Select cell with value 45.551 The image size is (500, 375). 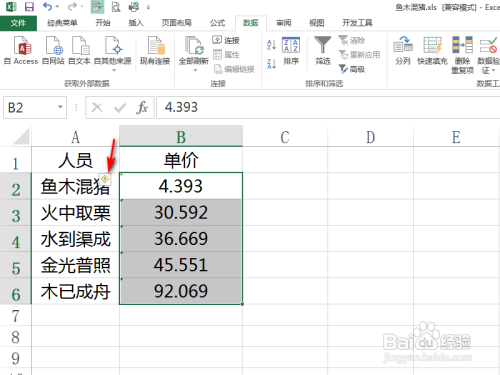click(x=181, y=265)
